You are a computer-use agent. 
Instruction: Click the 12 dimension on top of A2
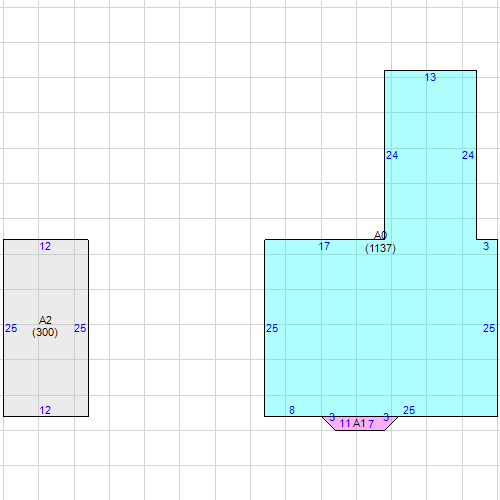pyautogui.click(x=45, y=246)
